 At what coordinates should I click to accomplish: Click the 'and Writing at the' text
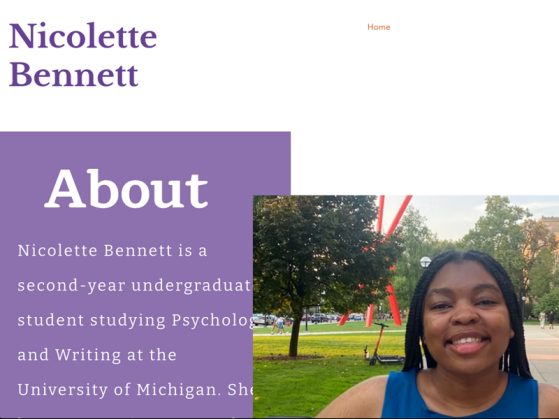(x=97, y=355)
